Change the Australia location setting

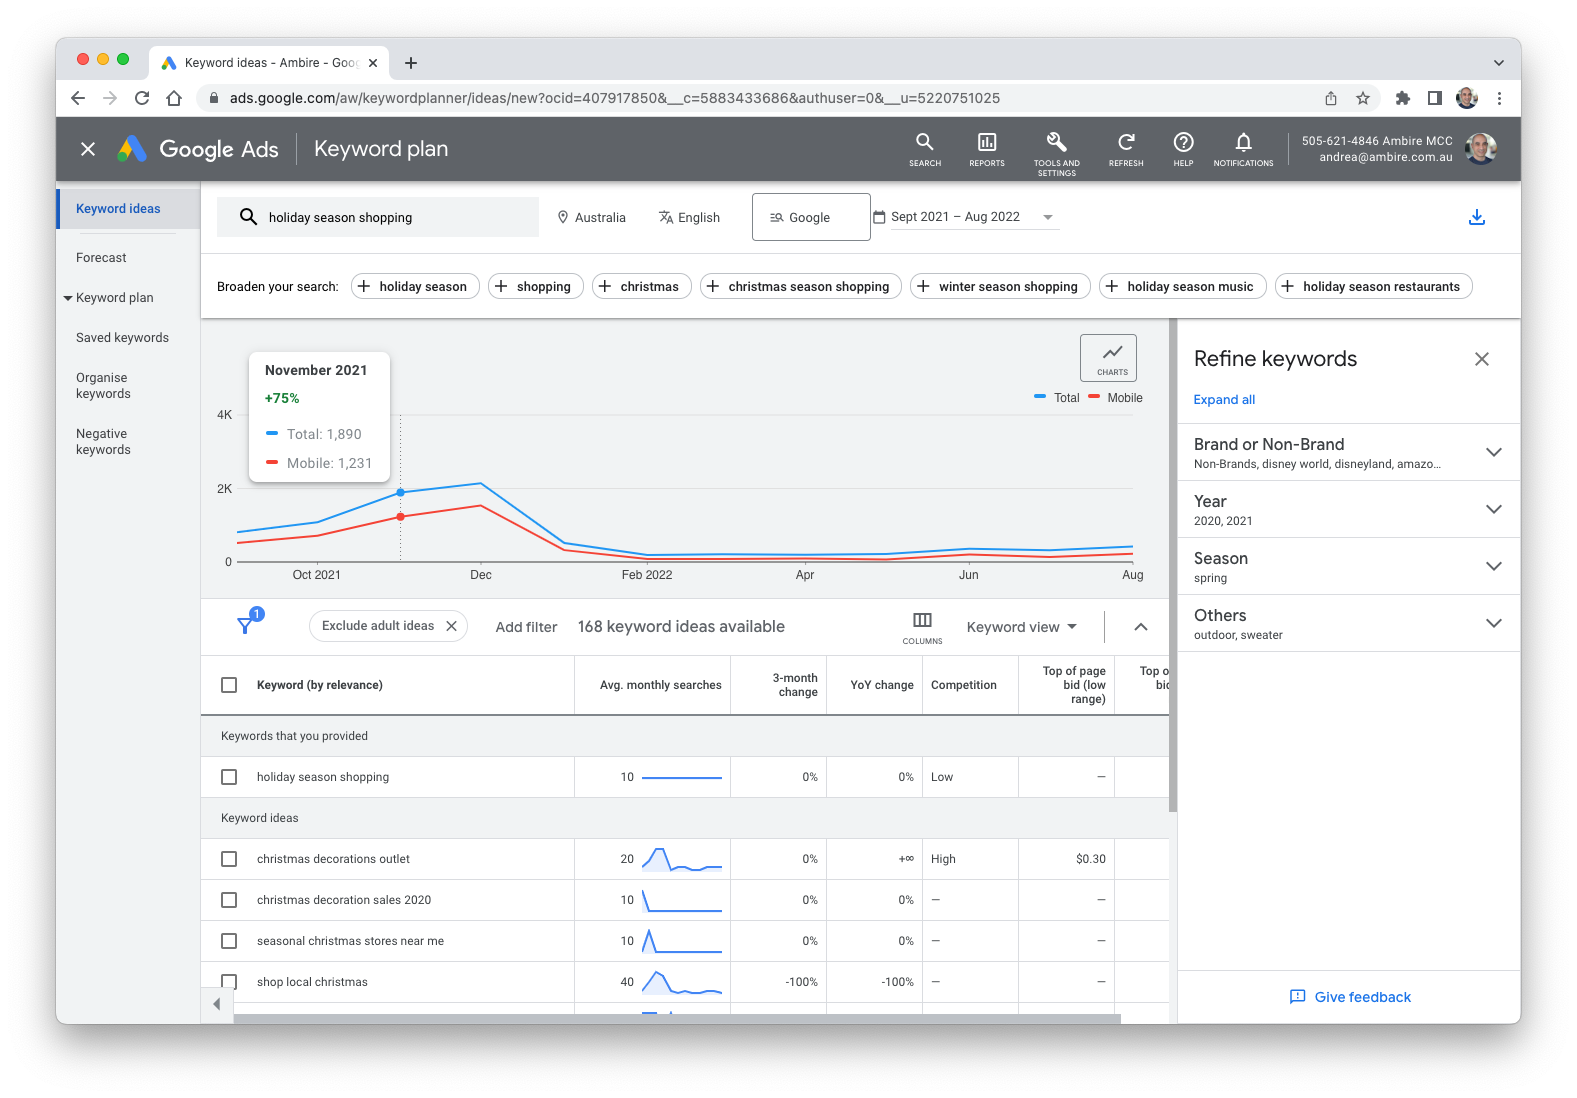click(591, 217)
